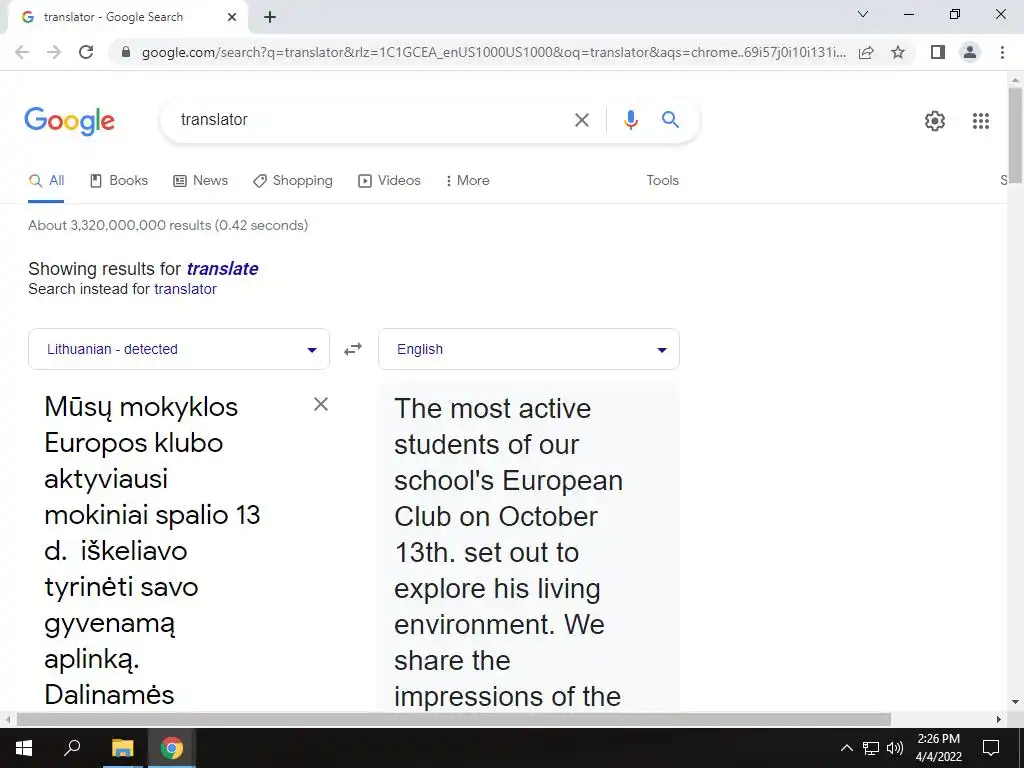The width and height of the screenshot is (1024, 768).
Task: Click the browser back arrow
Action: (22, 52)
